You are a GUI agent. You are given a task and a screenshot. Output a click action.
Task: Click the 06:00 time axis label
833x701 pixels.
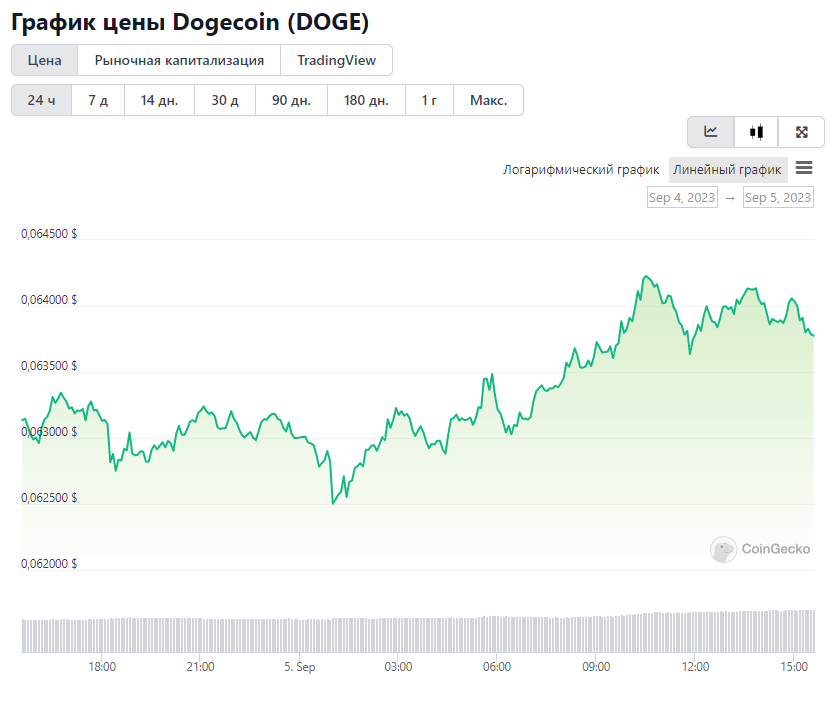coord(497,666)
